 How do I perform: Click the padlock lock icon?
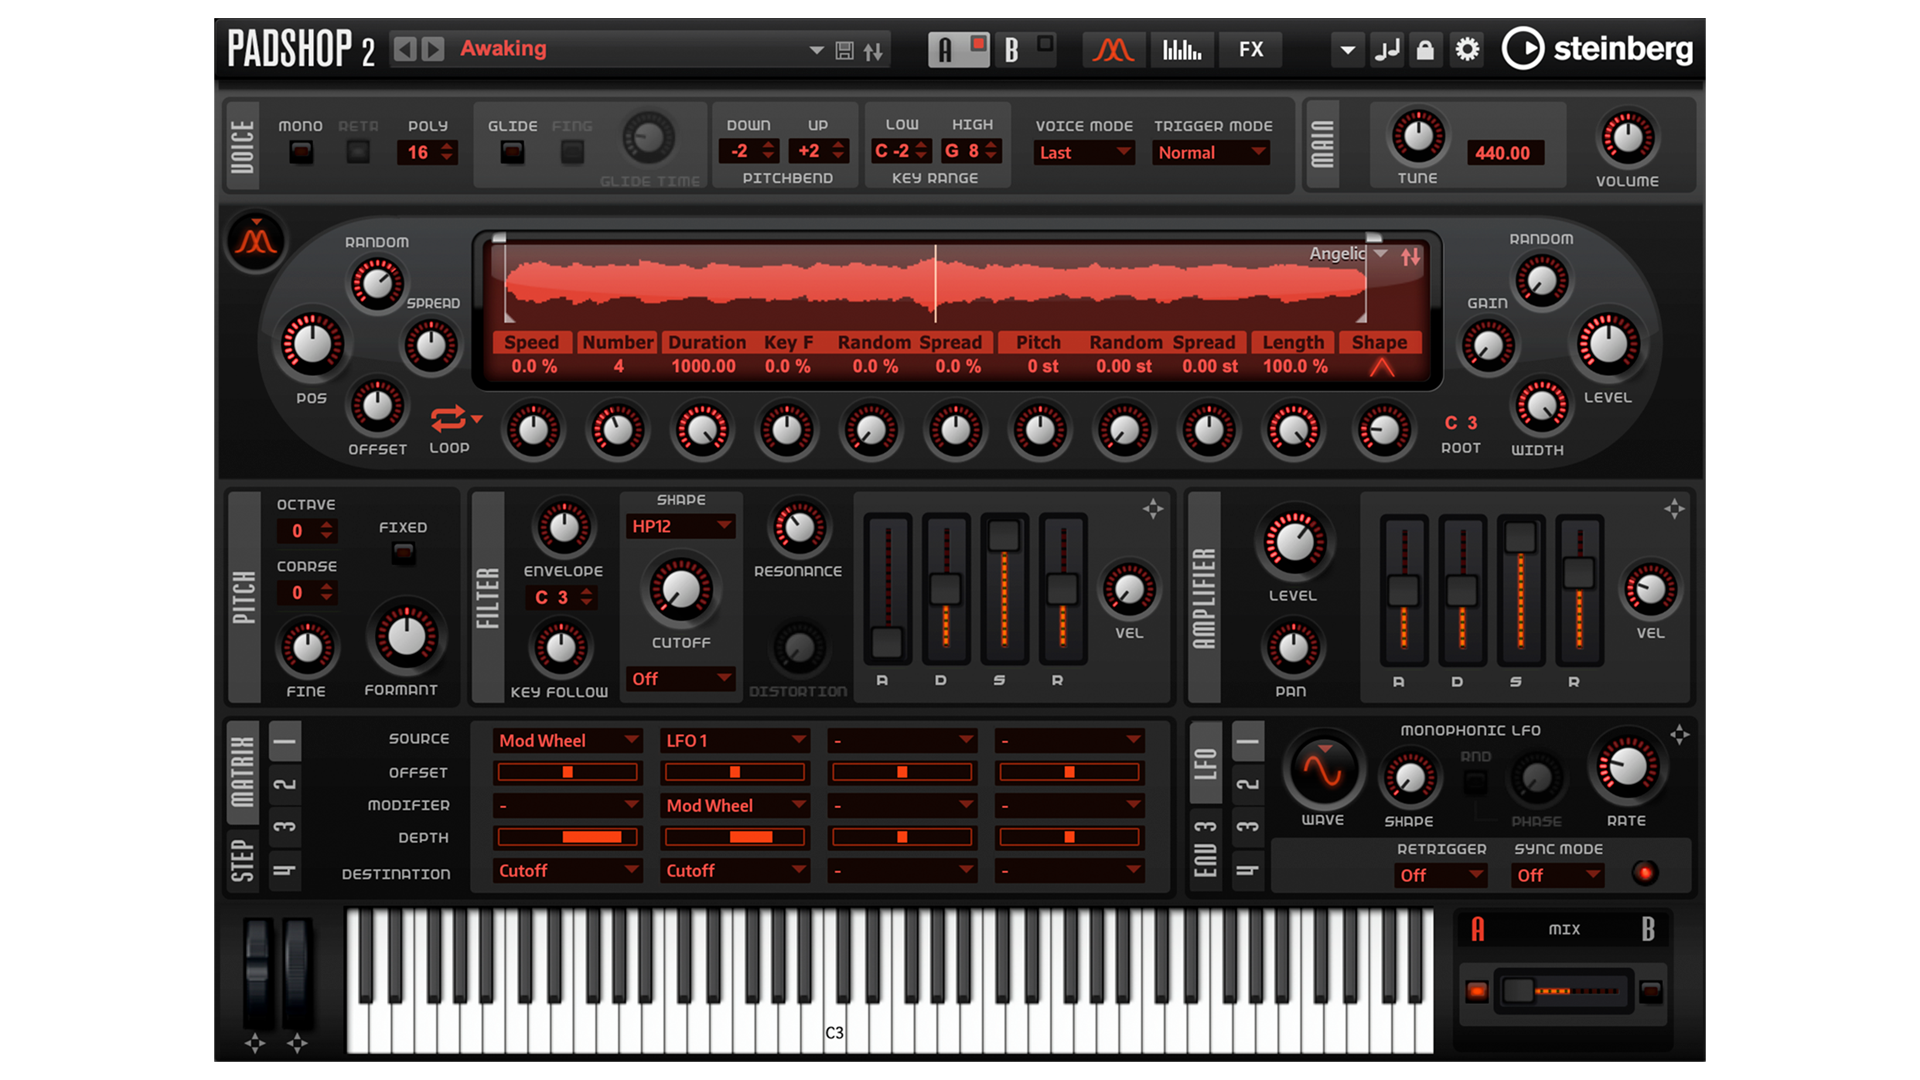(1425, 49)
